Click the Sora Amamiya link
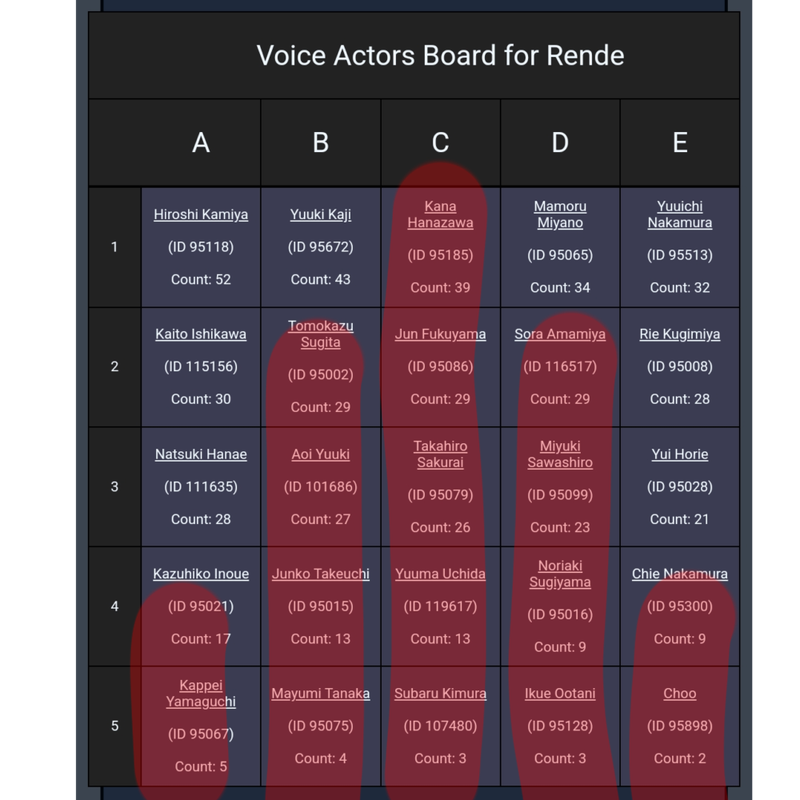 [x=560, y=334]
